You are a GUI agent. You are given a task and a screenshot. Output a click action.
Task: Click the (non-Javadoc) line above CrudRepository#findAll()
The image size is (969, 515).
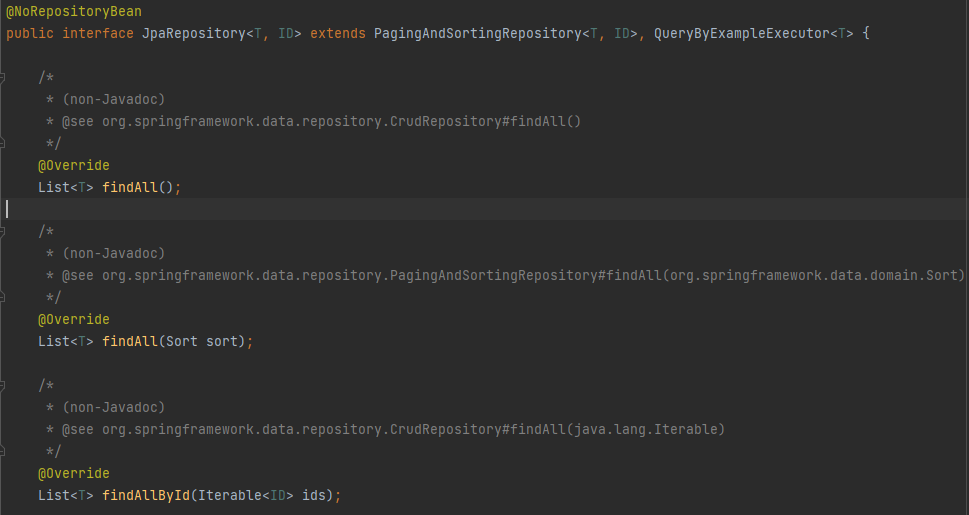(106, 99)
